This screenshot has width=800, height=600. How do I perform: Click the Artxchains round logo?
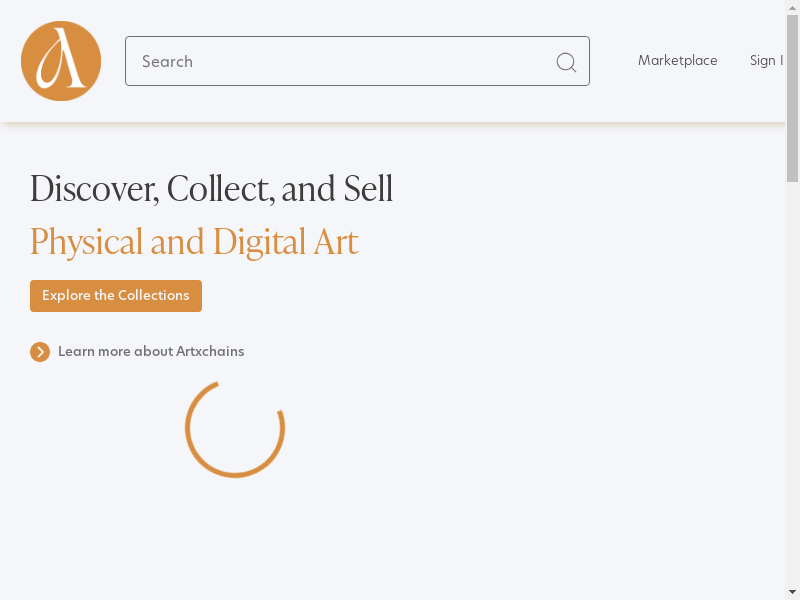coord(61,61)
